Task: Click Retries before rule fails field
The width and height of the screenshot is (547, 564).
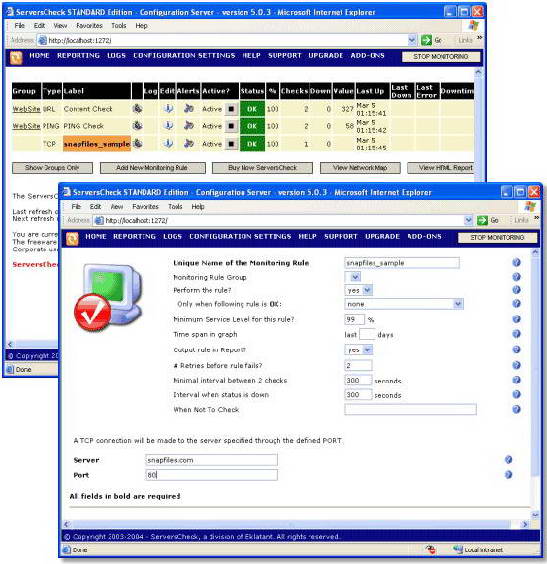Action: [358, 365]
